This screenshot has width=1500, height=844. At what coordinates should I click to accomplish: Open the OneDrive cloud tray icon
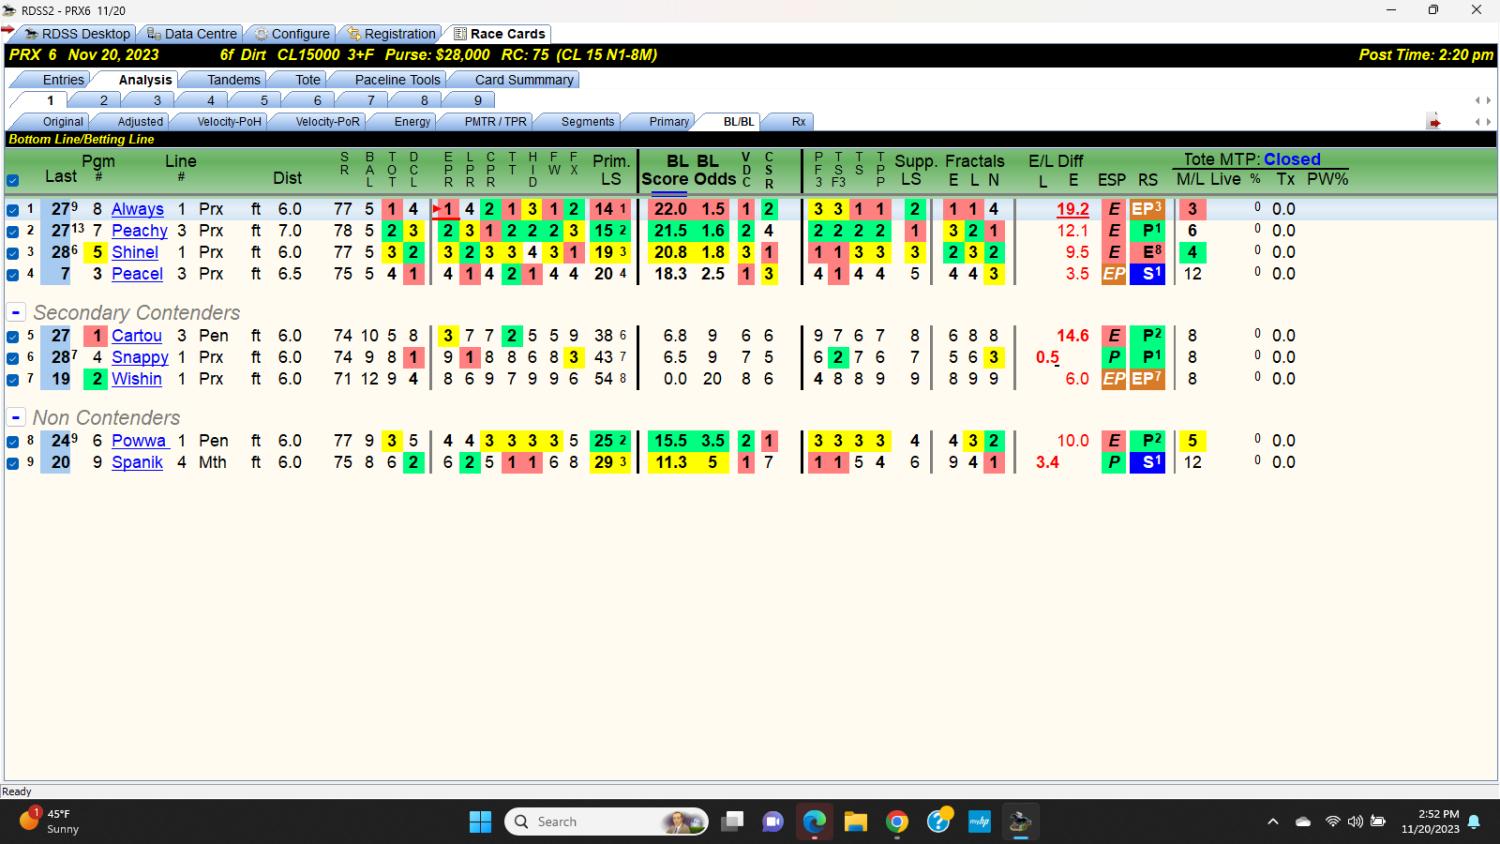tap(1303, 822)
